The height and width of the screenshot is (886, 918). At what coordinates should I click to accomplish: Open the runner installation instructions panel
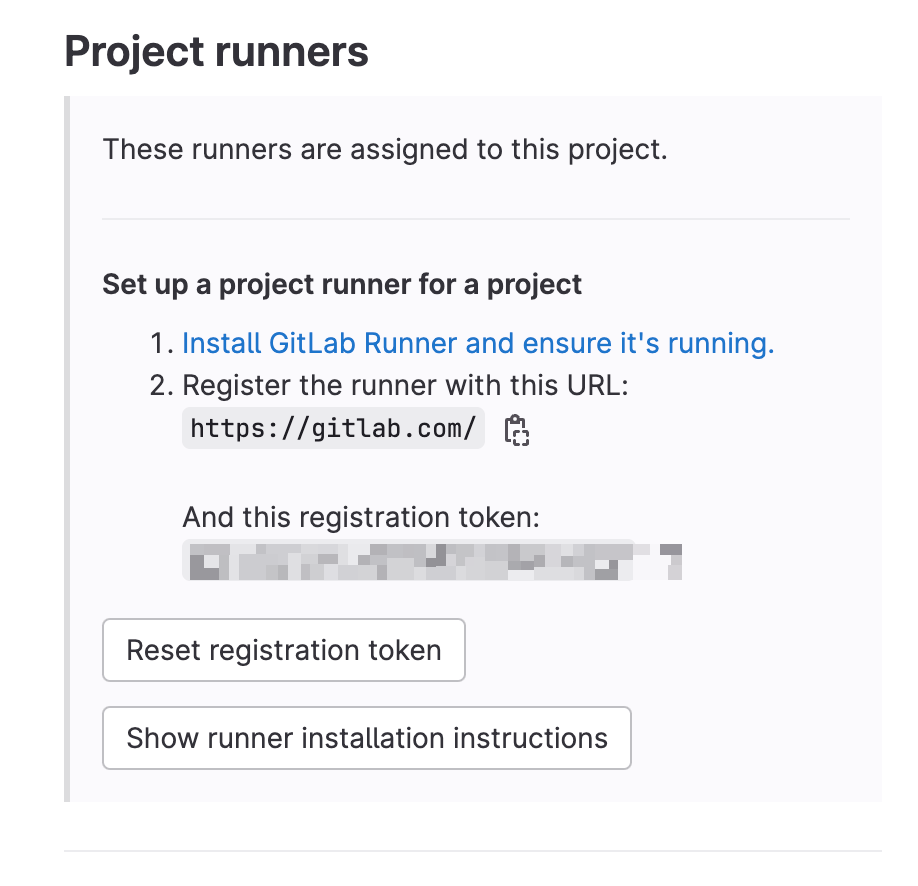367,737
